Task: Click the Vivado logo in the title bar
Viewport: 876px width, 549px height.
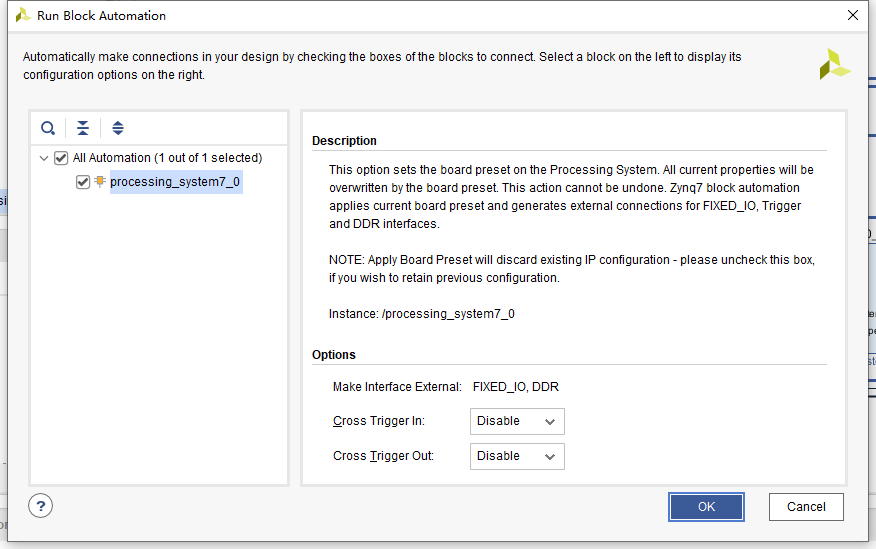Action: coord(23,15)
